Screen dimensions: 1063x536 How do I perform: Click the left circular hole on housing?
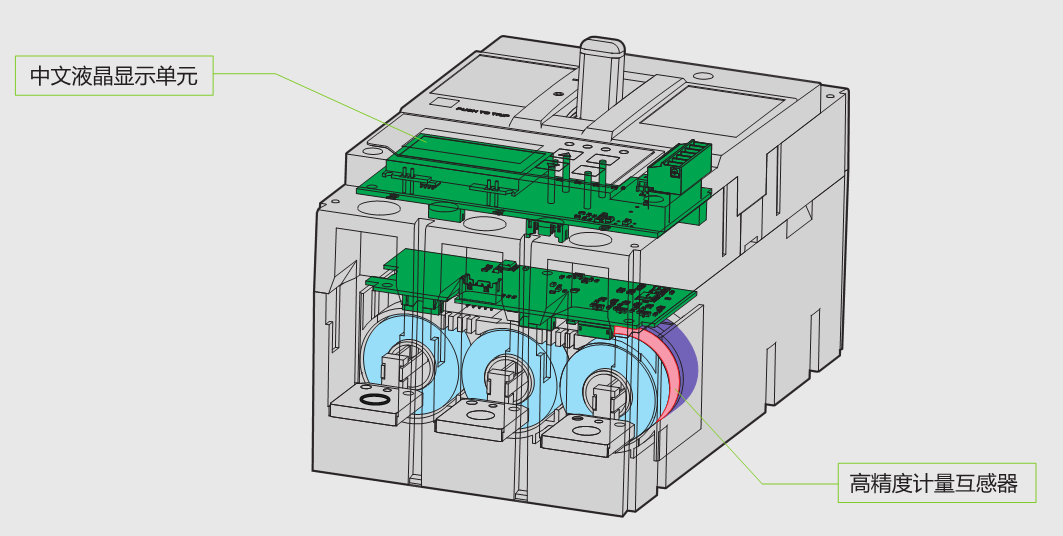click(x=375, y=209)
